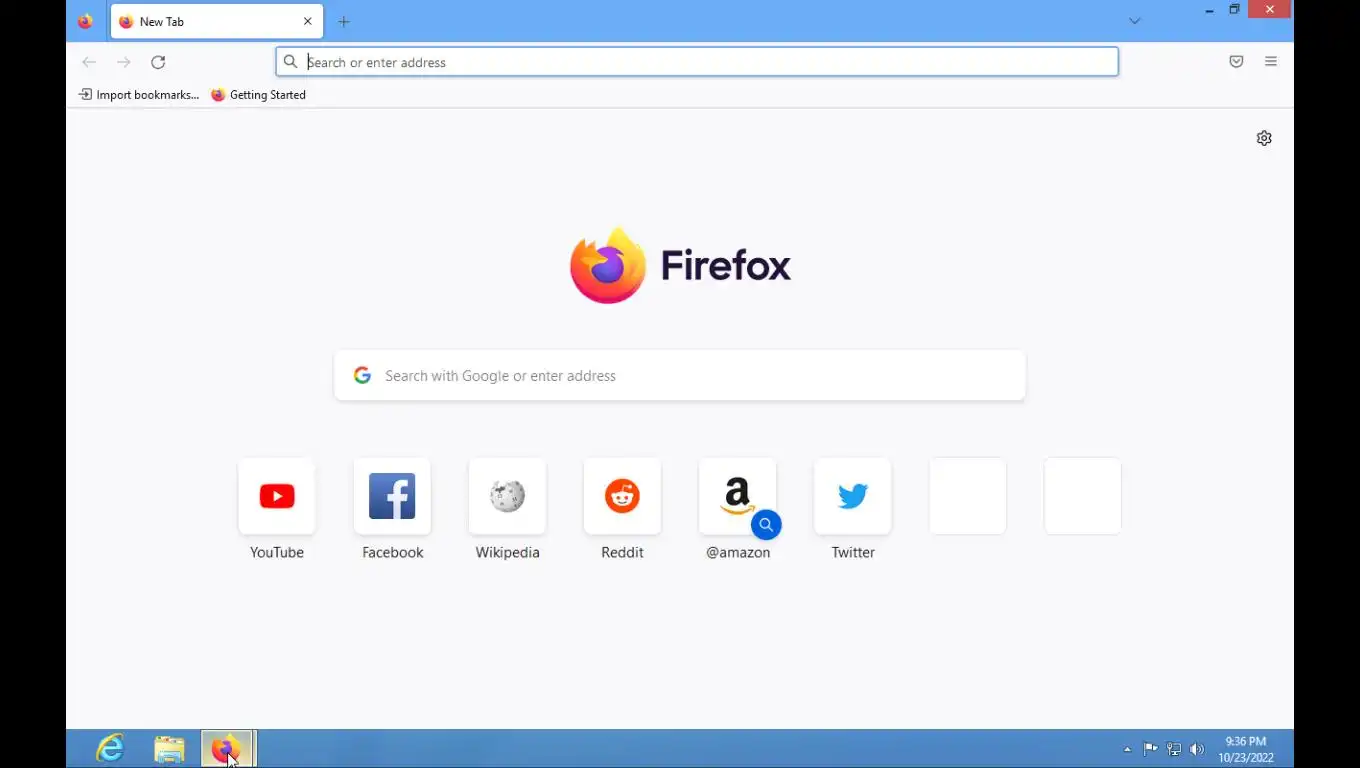The image size is (1360, 768).
Task: Open the Wikipedia shortcut tile
Action: click(x=507, y=496)
